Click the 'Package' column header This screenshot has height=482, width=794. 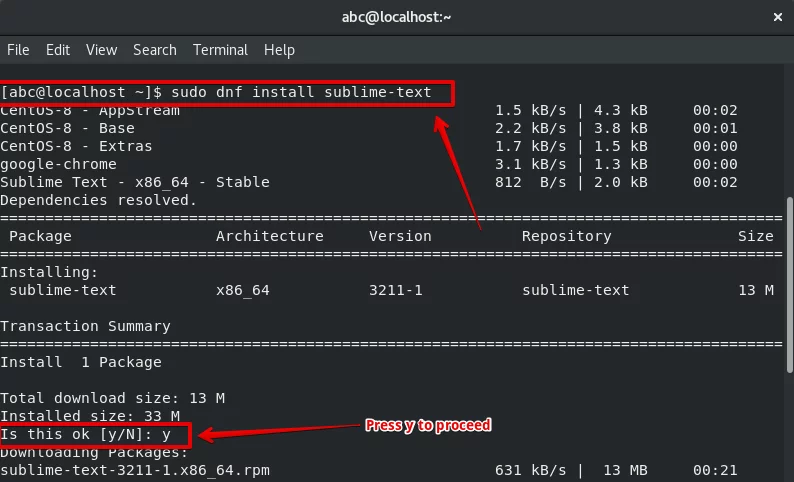pyautogui.click(x=41, y=236)
